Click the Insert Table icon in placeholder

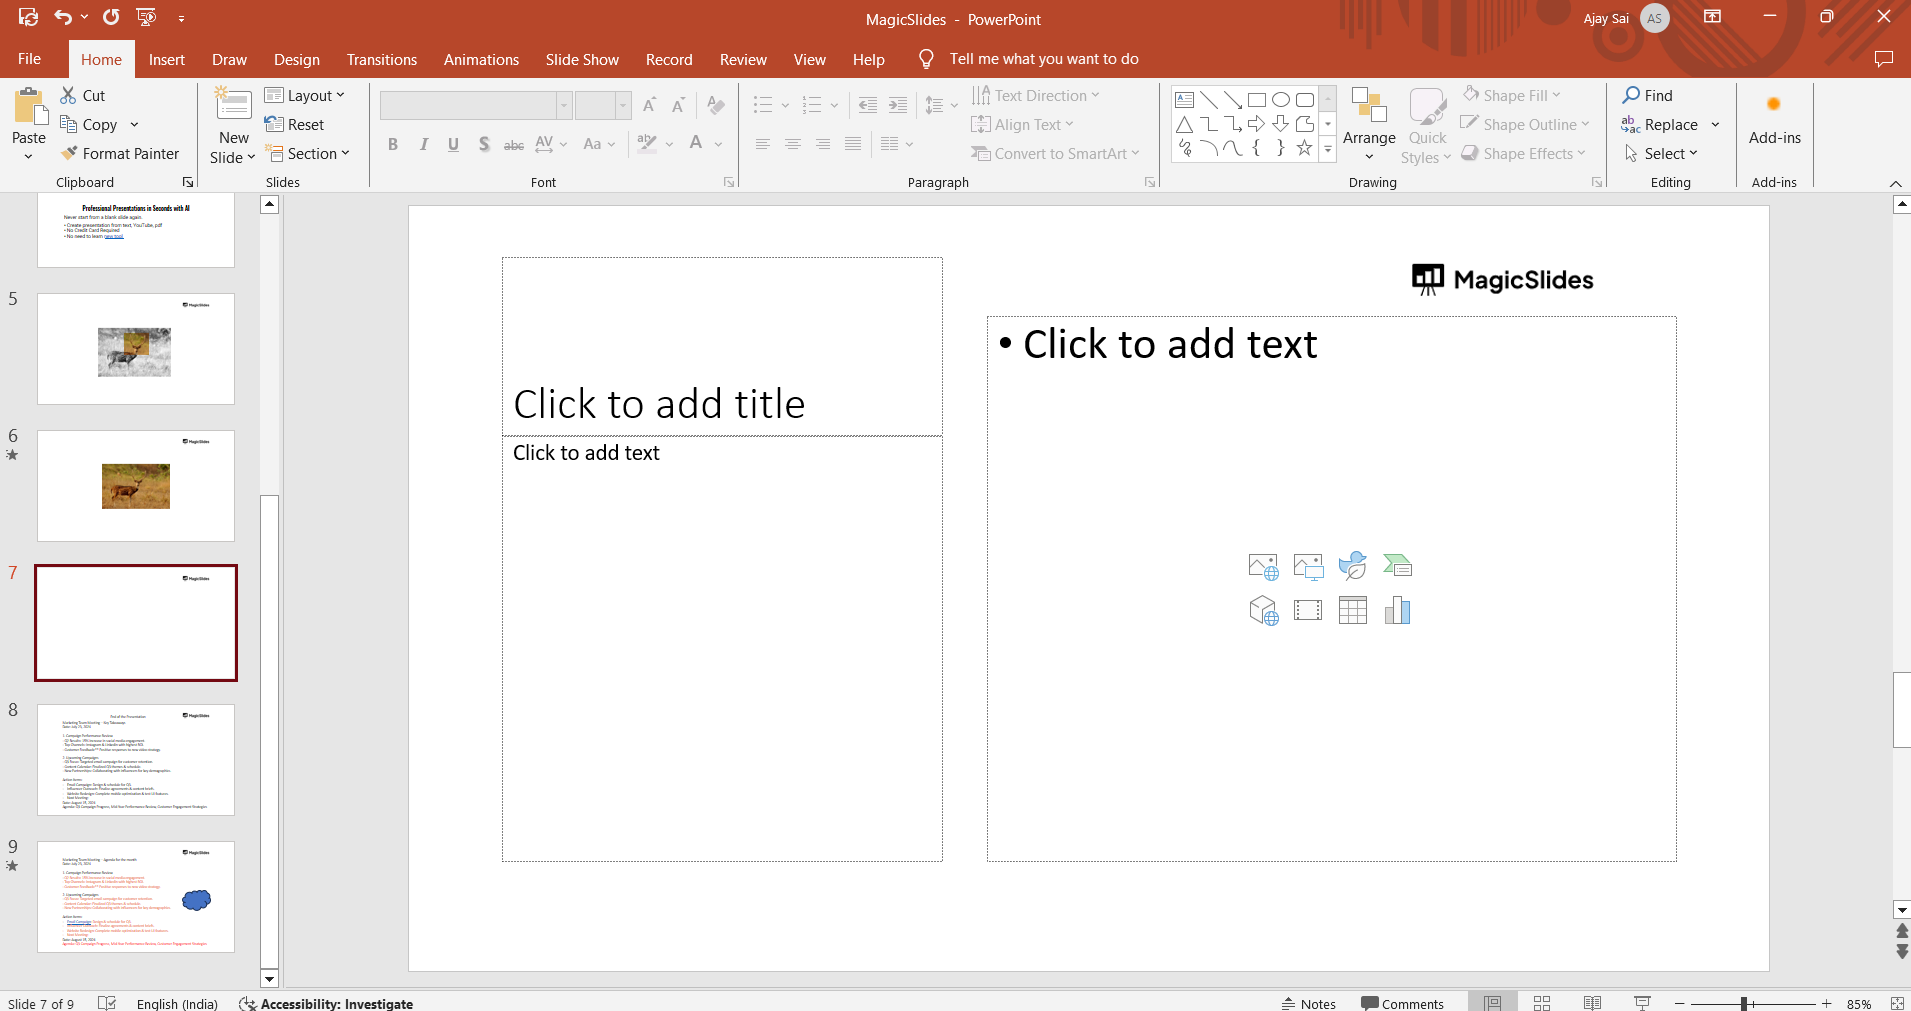point(1352,610)
